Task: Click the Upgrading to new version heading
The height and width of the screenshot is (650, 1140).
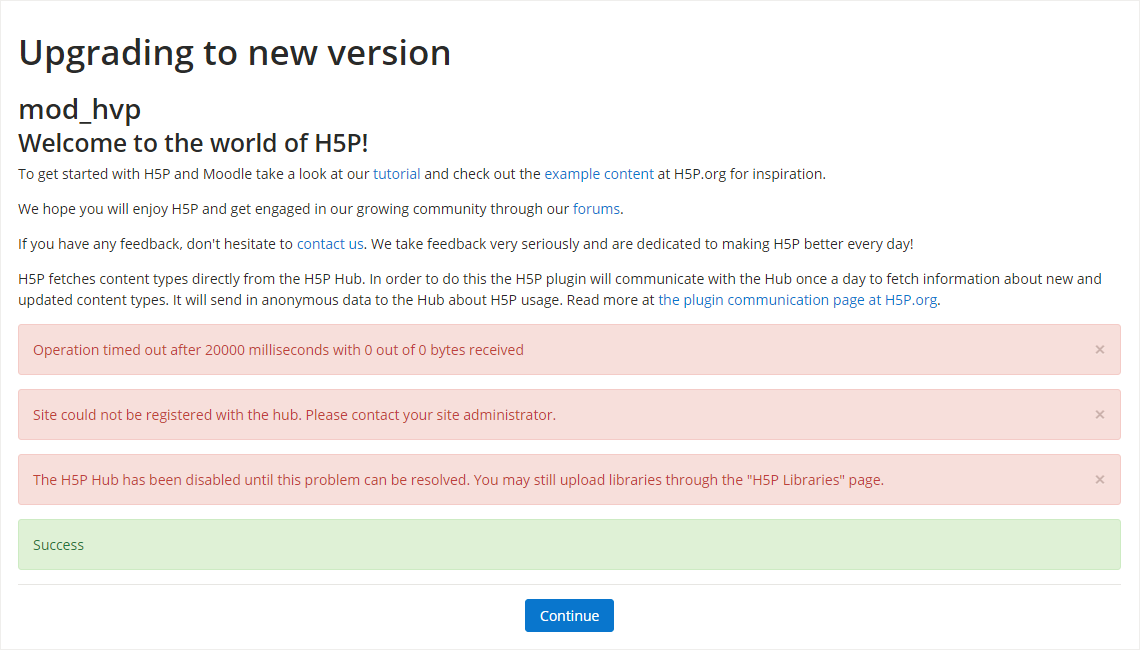Action: point(234,52)
